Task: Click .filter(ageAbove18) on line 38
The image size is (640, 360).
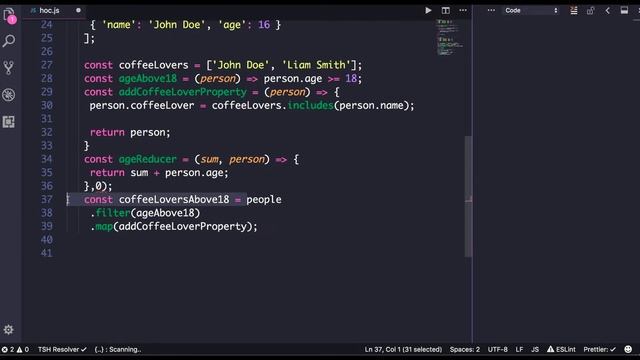Action: 145,213
